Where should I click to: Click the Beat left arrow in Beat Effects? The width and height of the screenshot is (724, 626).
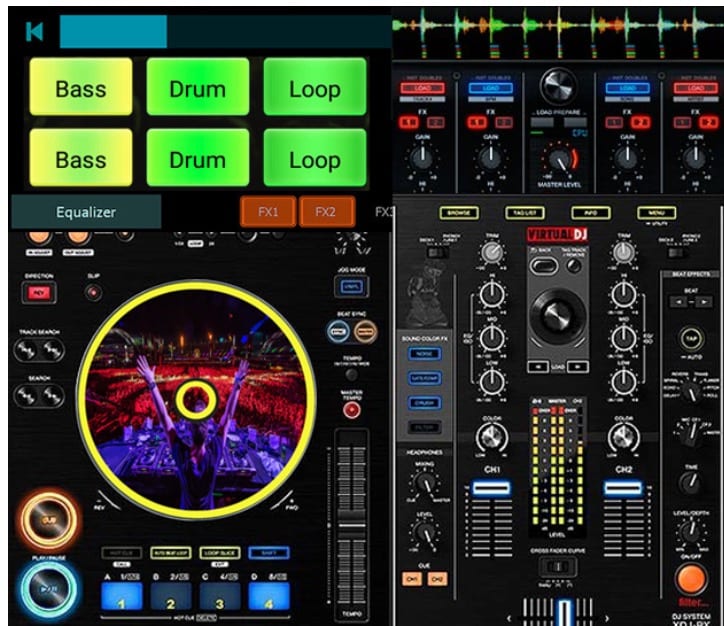click(678, 302)
